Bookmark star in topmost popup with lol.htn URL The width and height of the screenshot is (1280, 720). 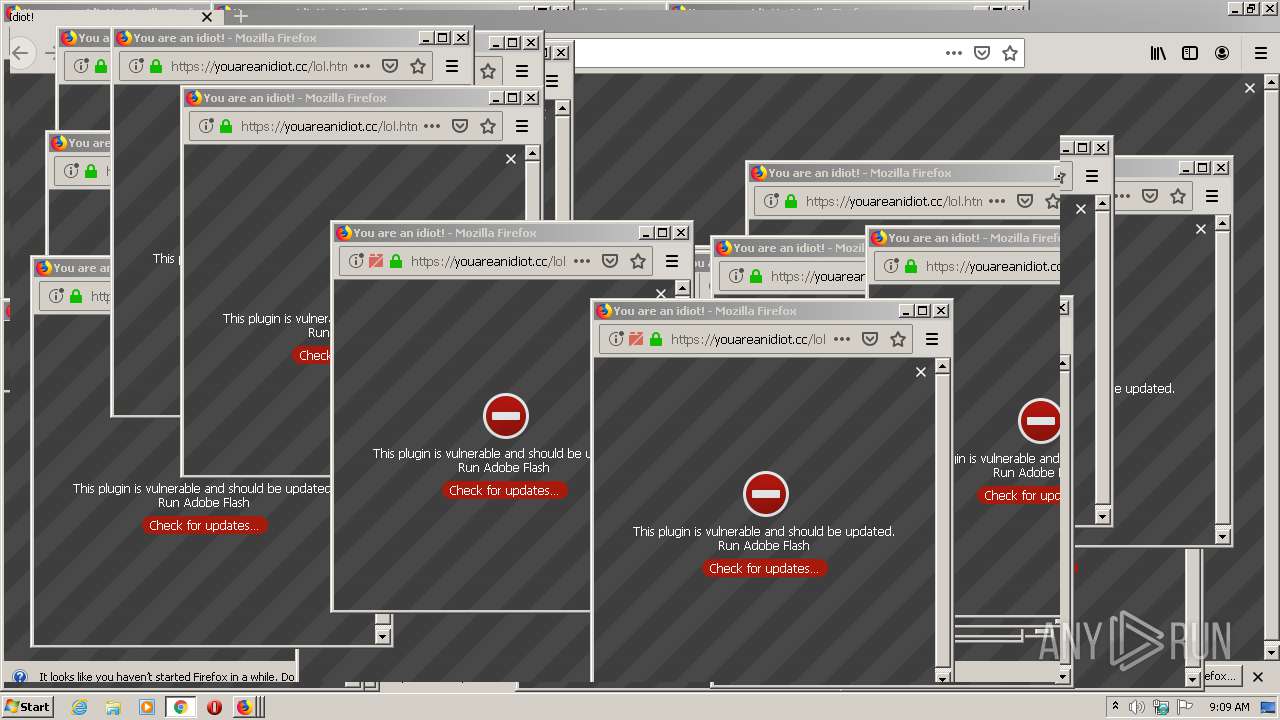pos(418,66)
